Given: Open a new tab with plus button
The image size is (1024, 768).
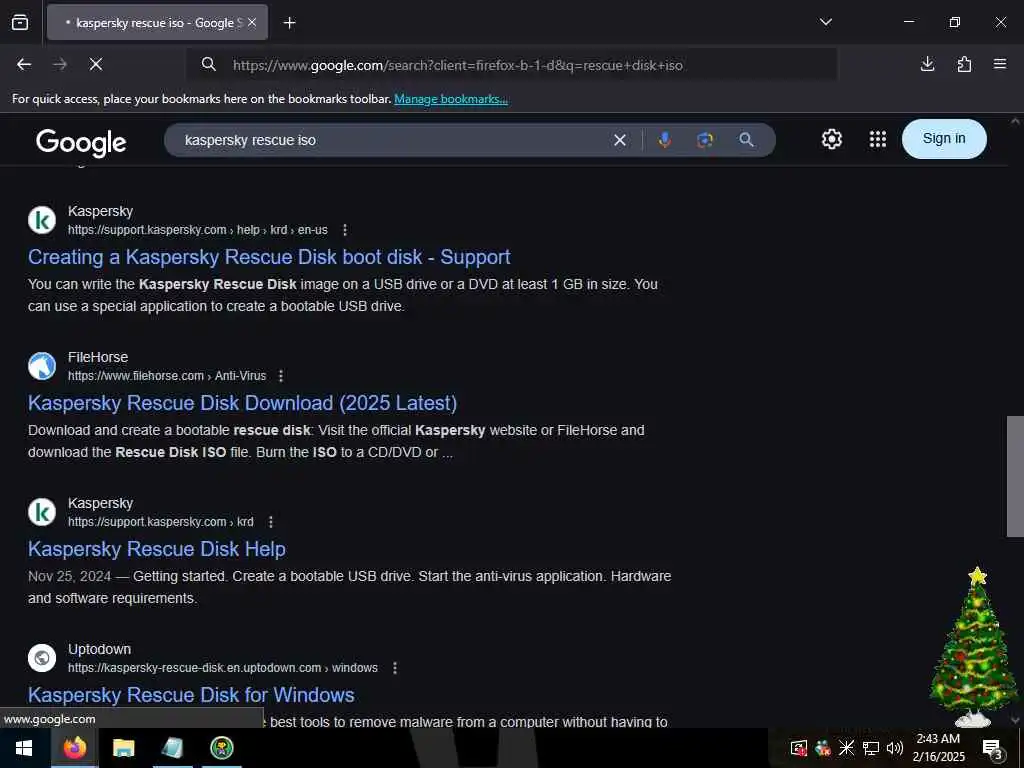Looking at the screenshot, I should [289, 23].
